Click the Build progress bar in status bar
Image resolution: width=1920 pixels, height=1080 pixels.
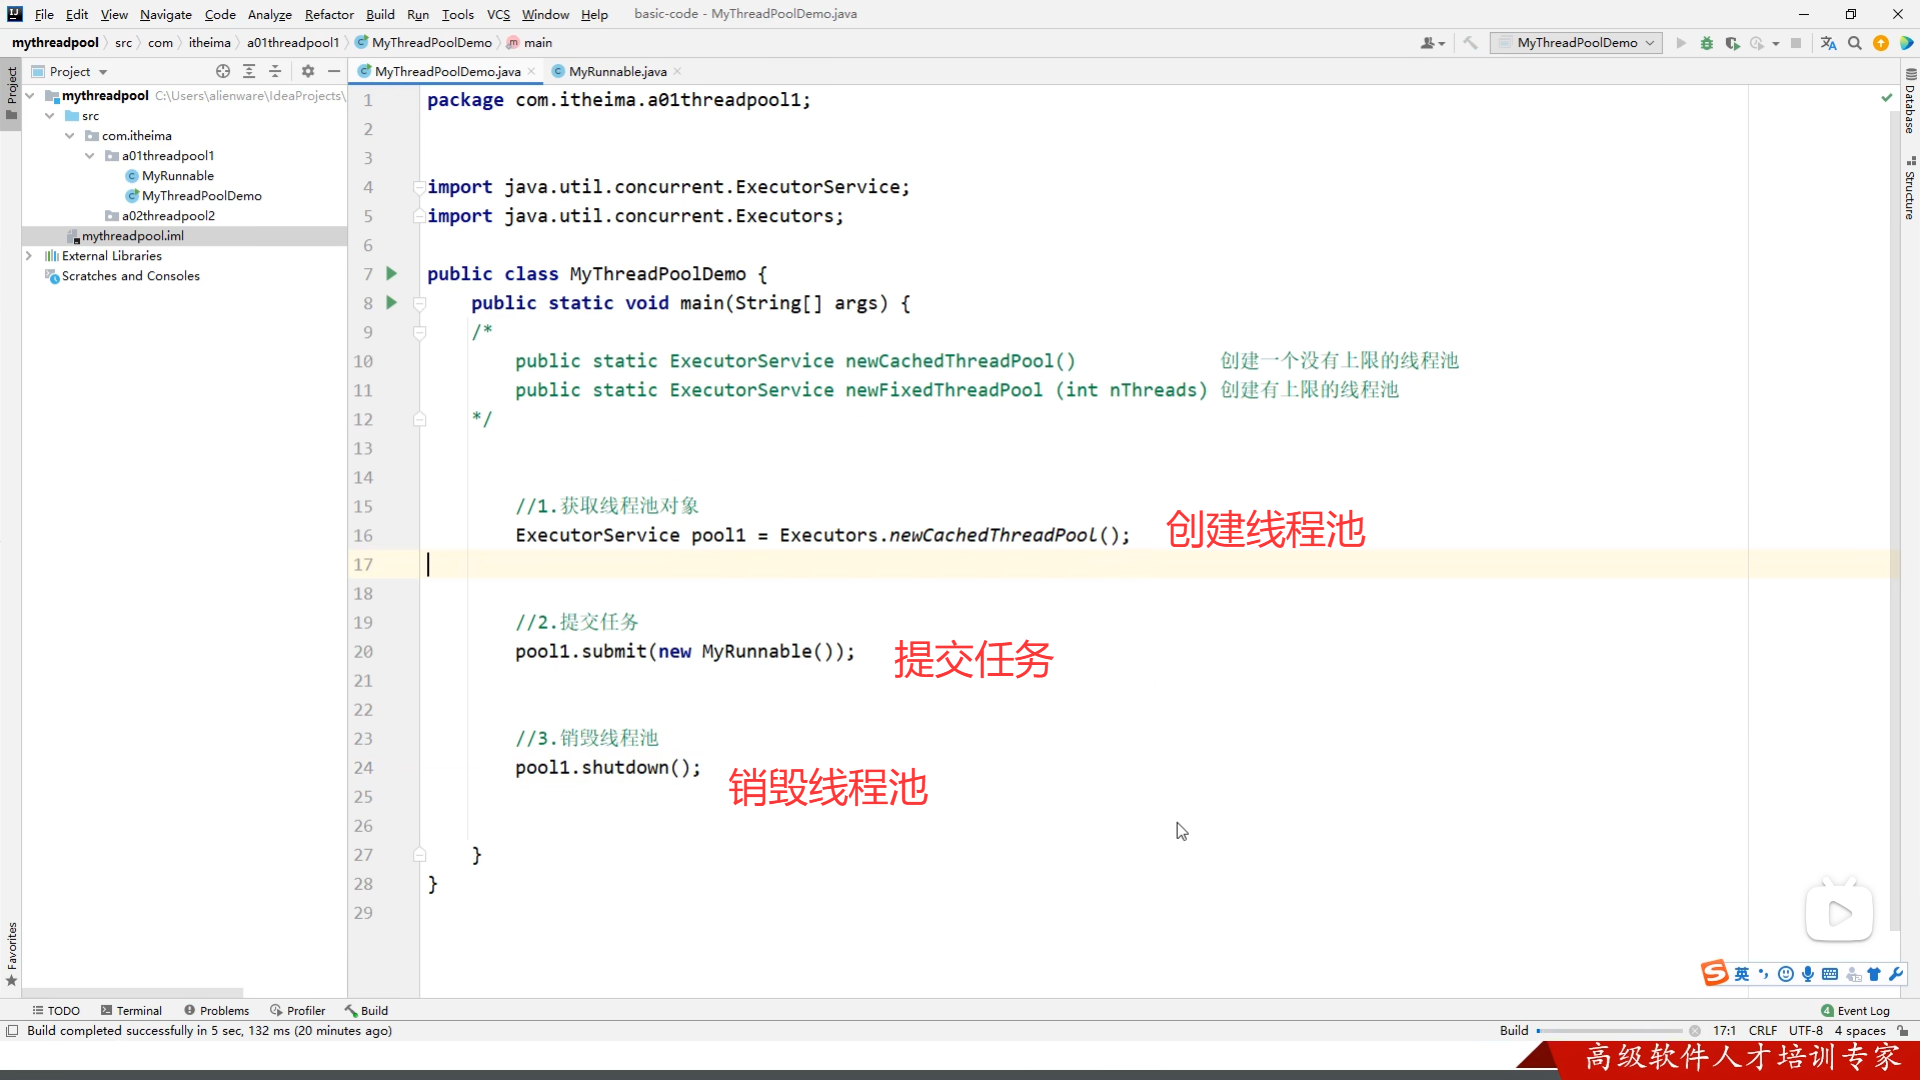tap(1609, 1030)
